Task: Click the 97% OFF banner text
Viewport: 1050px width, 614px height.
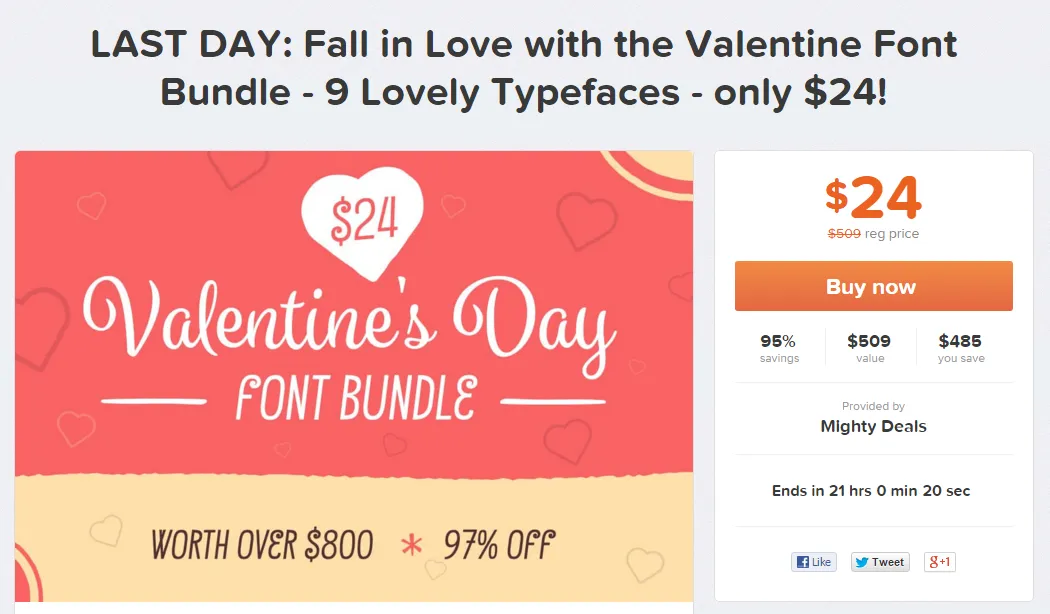Action: click(498, 545)
